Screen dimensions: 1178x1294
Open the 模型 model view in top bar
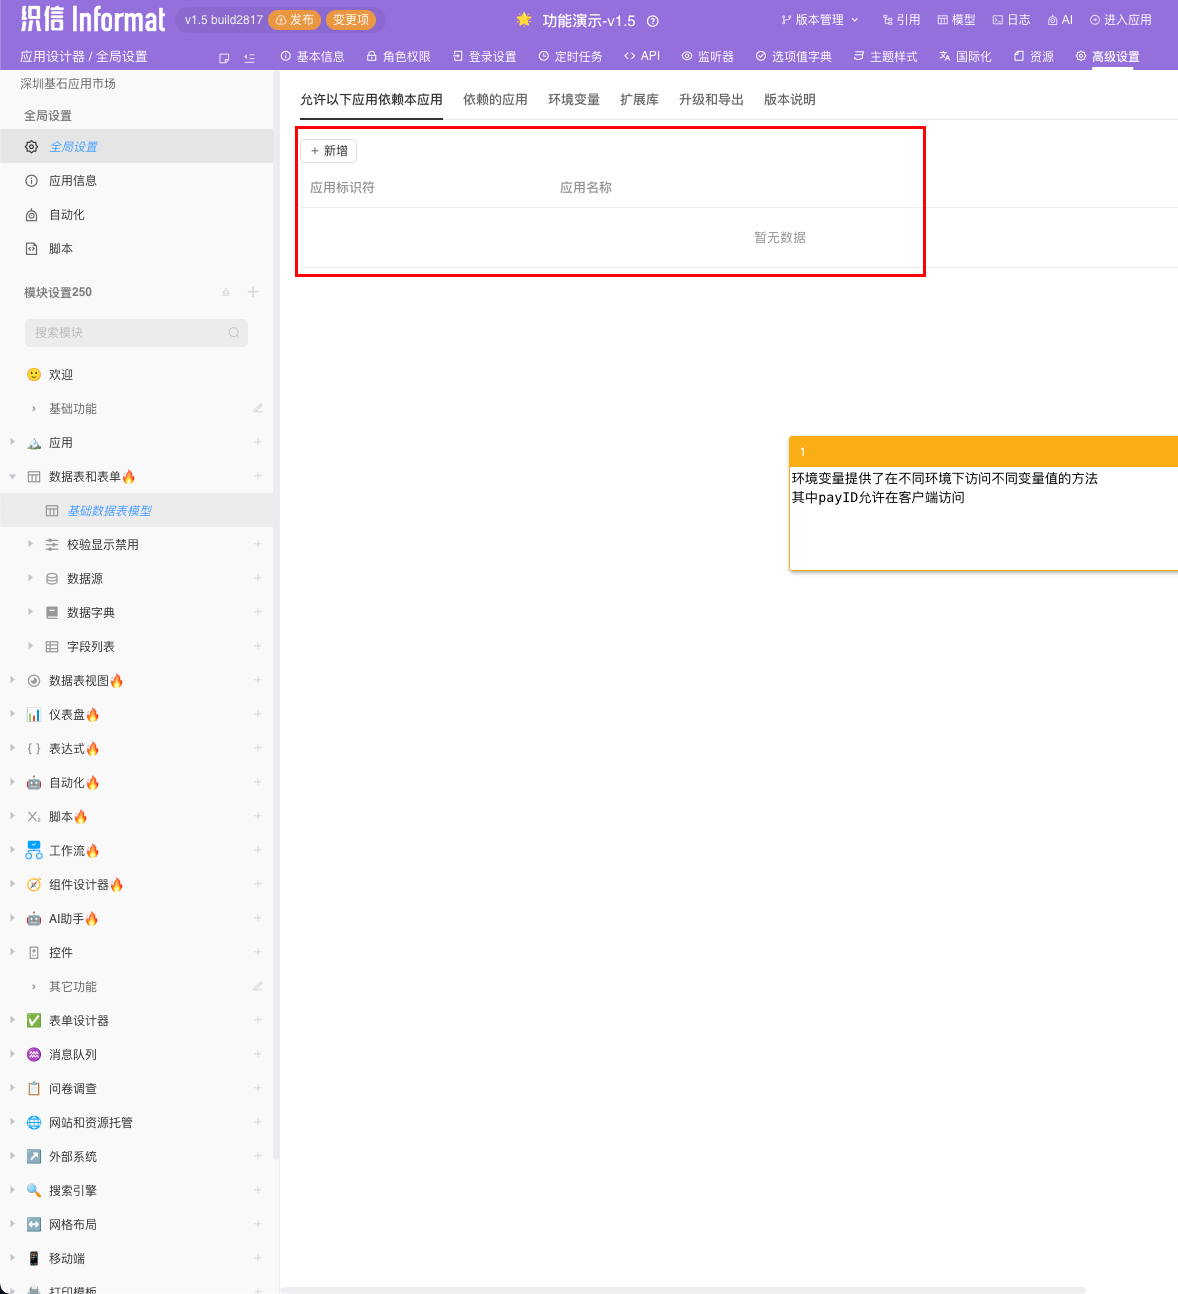[x=956, y=20]
